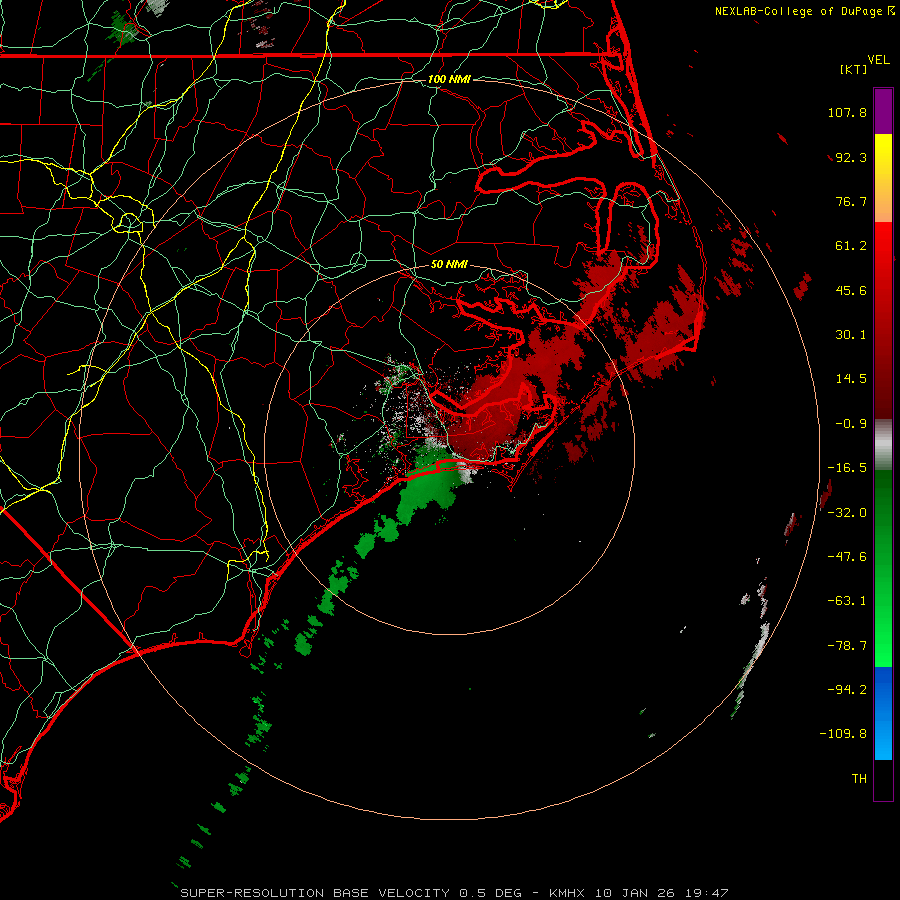Click the 19:47 timestamp in the caption
Screen dimensions: 900x900
(x=706, y=893)
